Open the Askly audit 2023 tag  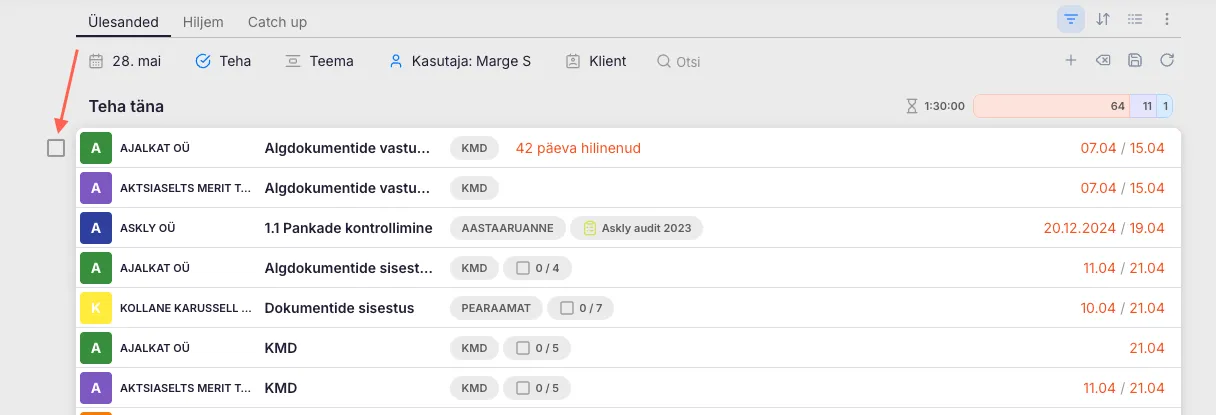(x=637, y=228)
